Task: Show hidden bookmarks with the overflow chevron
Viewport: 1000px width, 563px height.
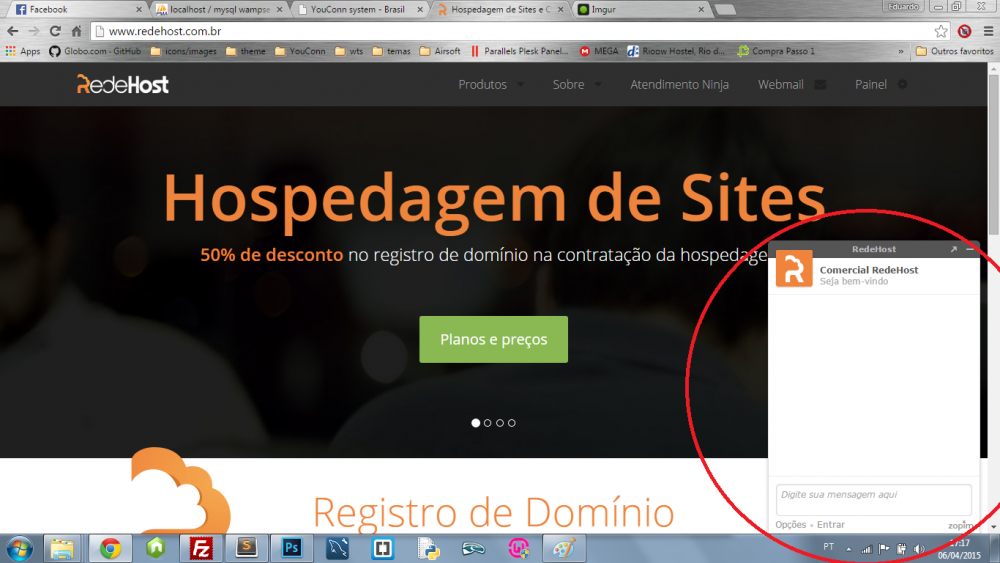Action: pyautogui.click(x=901, y=51)
